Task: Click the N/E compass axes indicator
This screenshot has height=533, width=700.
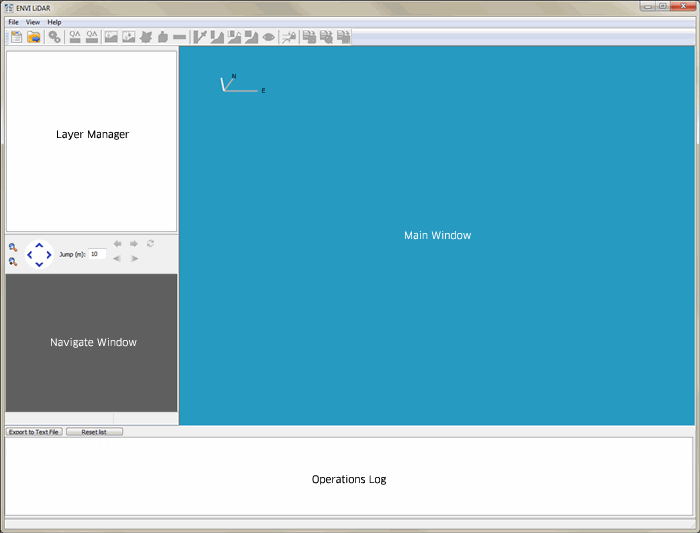Action: tap(243, 83)
